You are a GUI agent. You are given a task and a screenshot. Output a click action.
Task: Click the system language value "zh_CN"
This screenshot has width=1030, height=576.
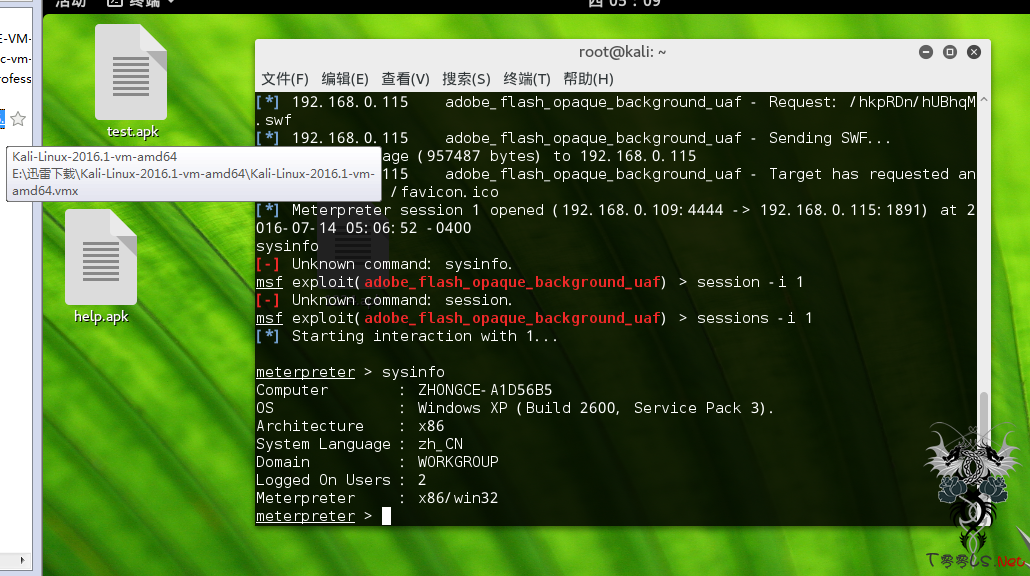(440, 445)
